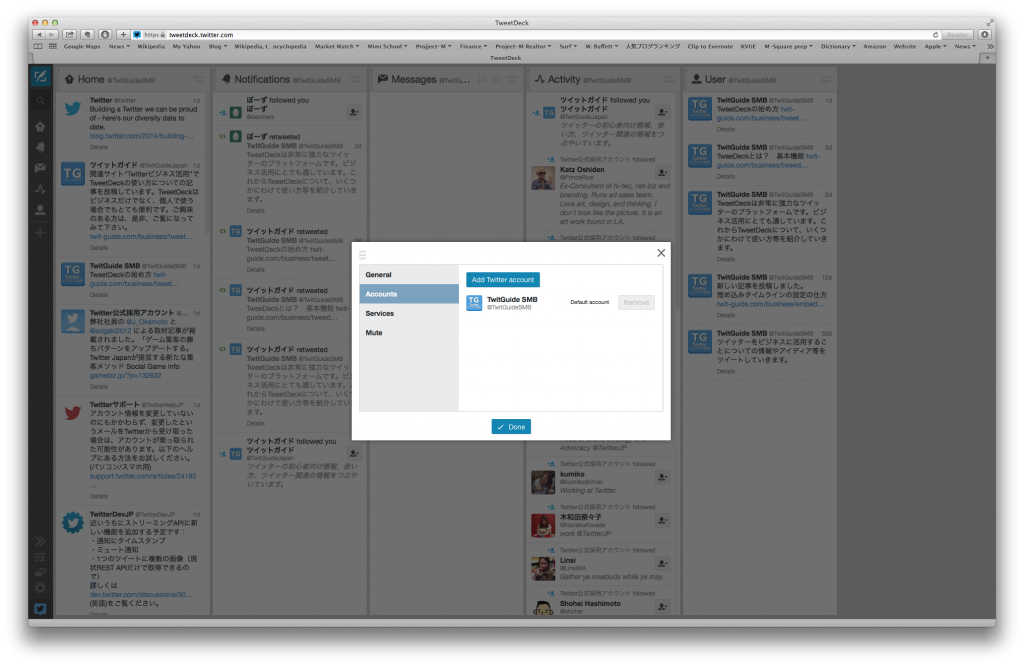Open User column options icon
This screenshot has height=666, width=1024.
(x=825, y=80)
